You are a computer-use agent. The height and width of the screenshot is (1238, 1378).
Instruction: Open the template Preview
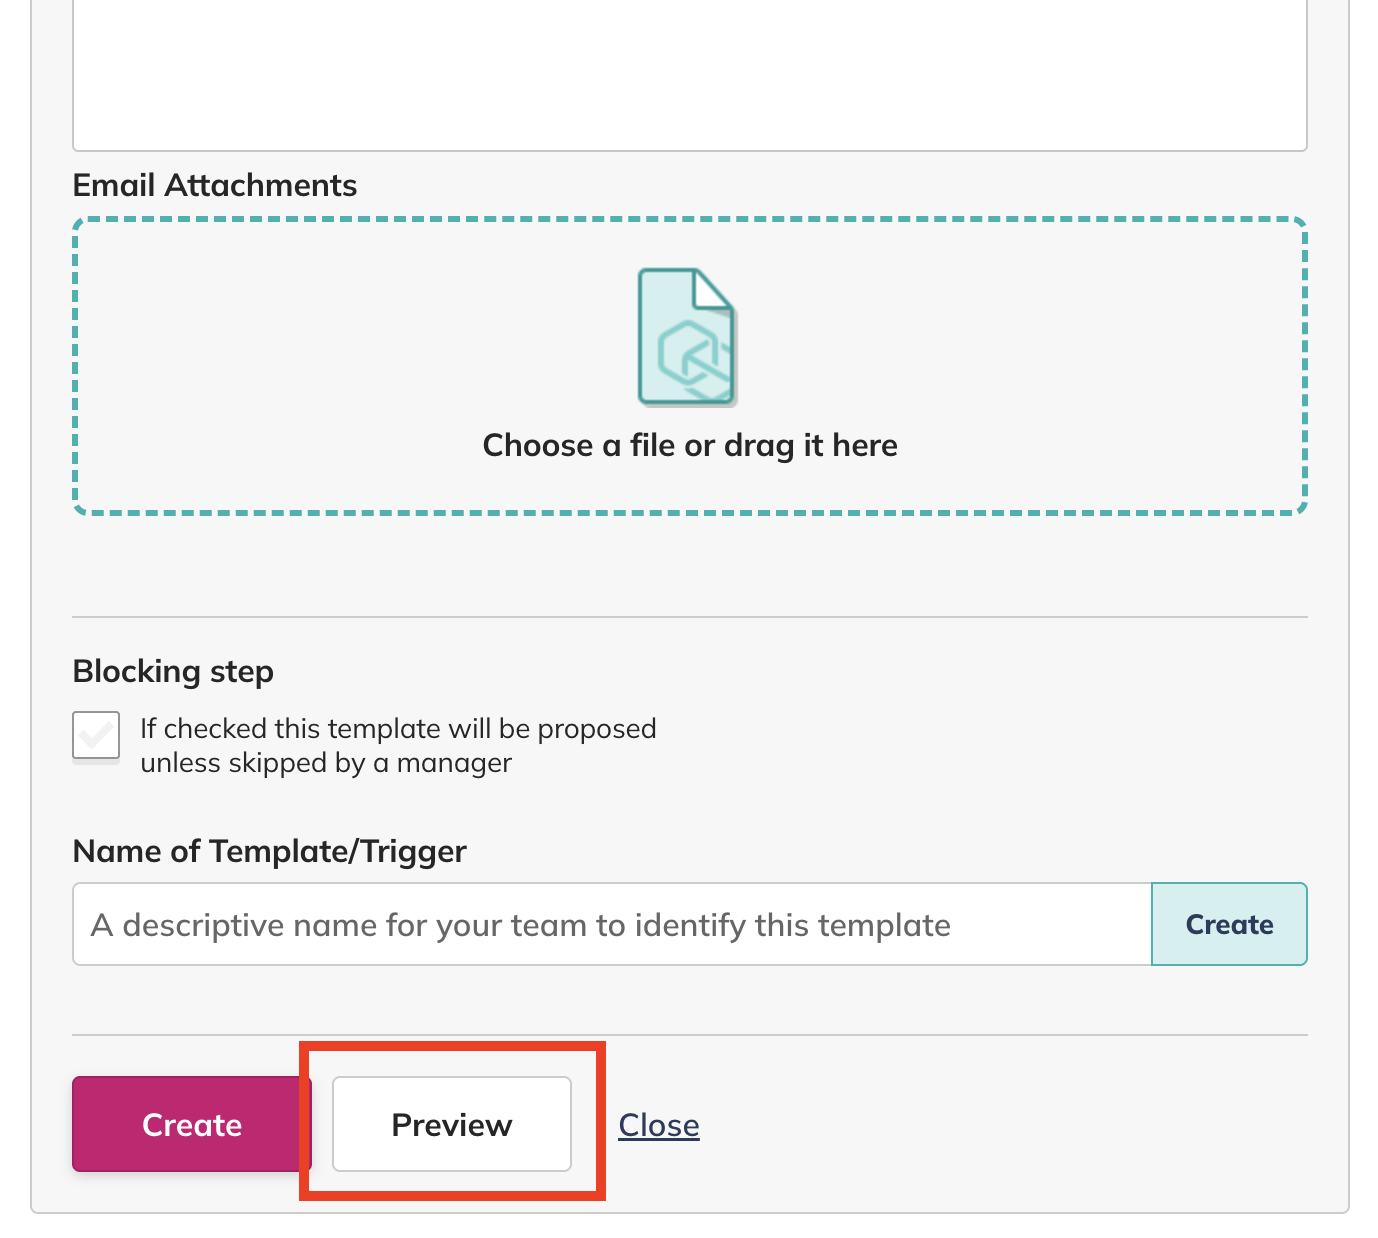coord(452,1124)
